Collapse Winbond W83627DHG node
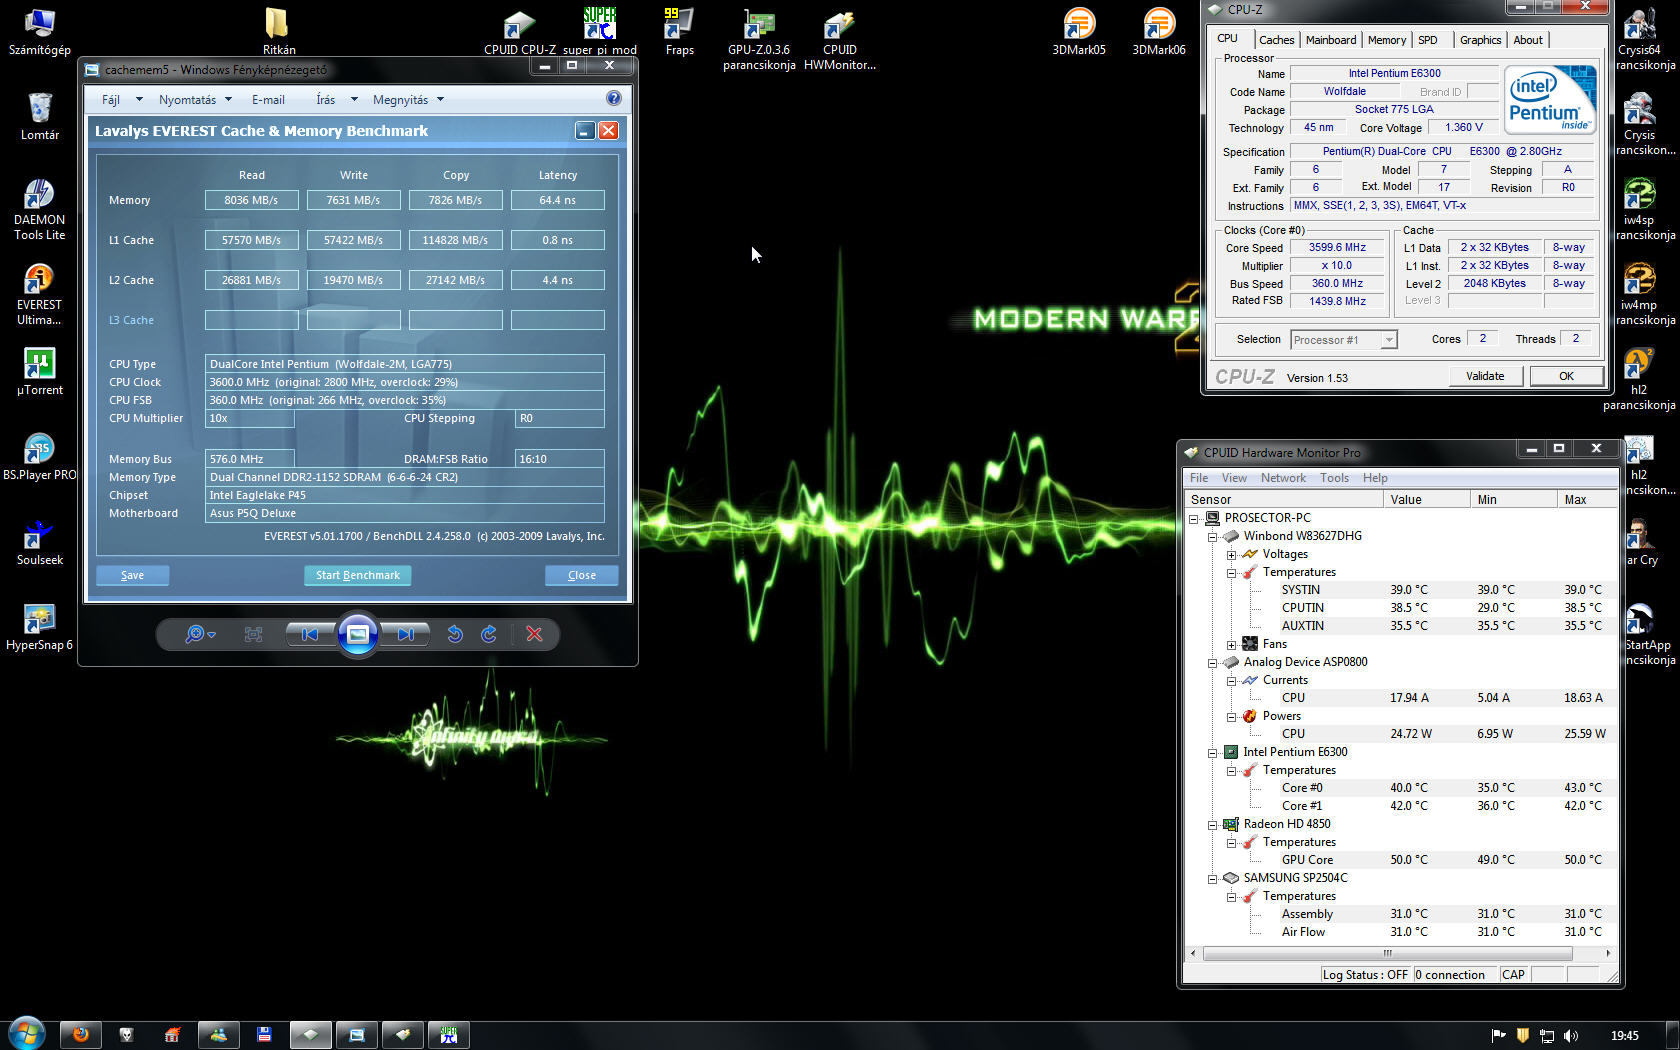Screen dimensions: 1680x1050 tap(1213, 536)
